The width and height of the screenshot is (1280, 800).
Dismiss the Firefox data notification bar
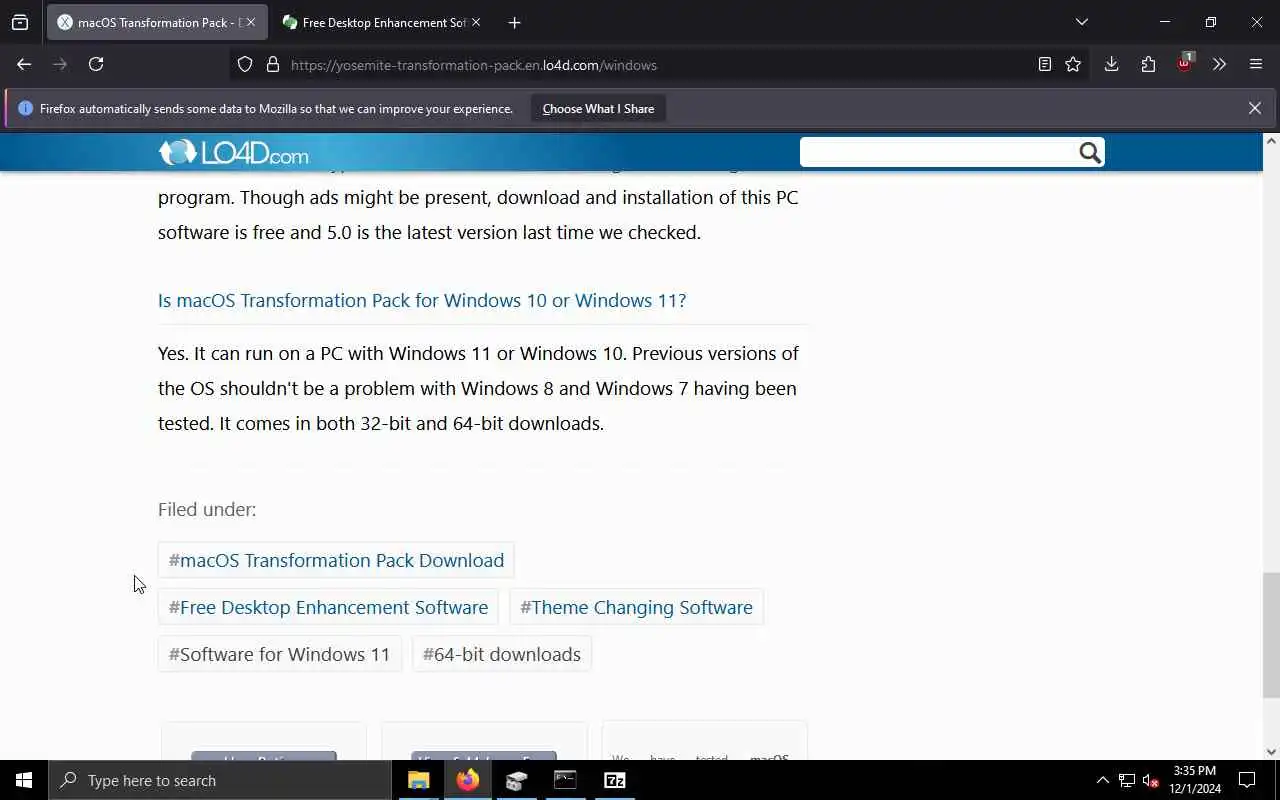point(1254,108)
